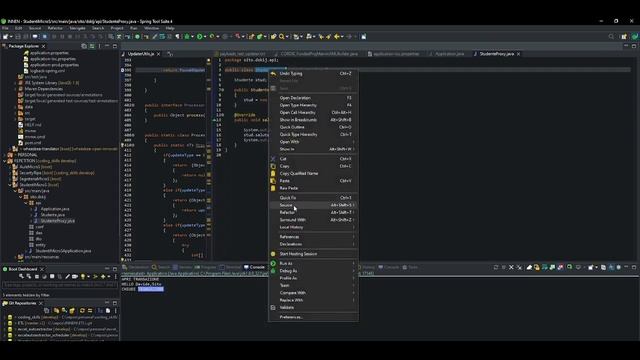Click the toolbar Quick Access search icon
This screenshot has height=360, width=640.
pos(611,37)
